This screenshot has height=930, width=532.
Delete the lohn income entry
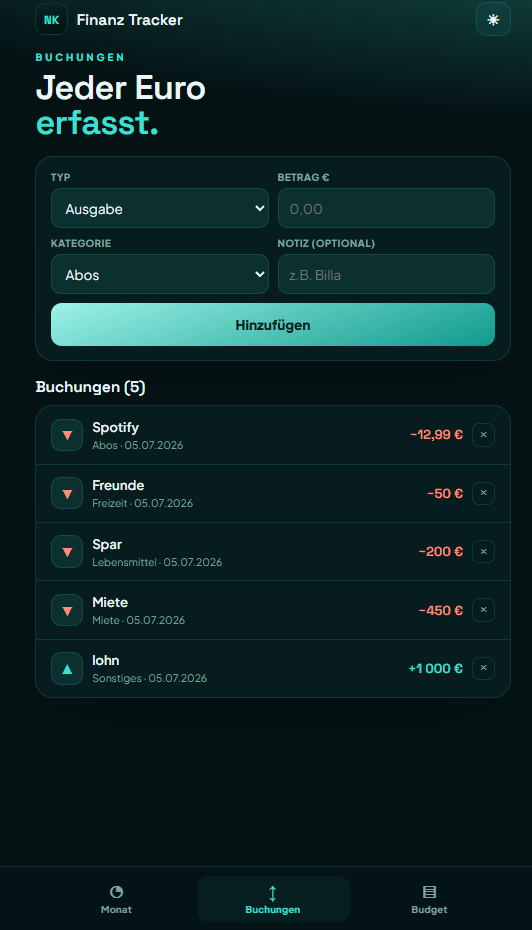coord(483,668)
